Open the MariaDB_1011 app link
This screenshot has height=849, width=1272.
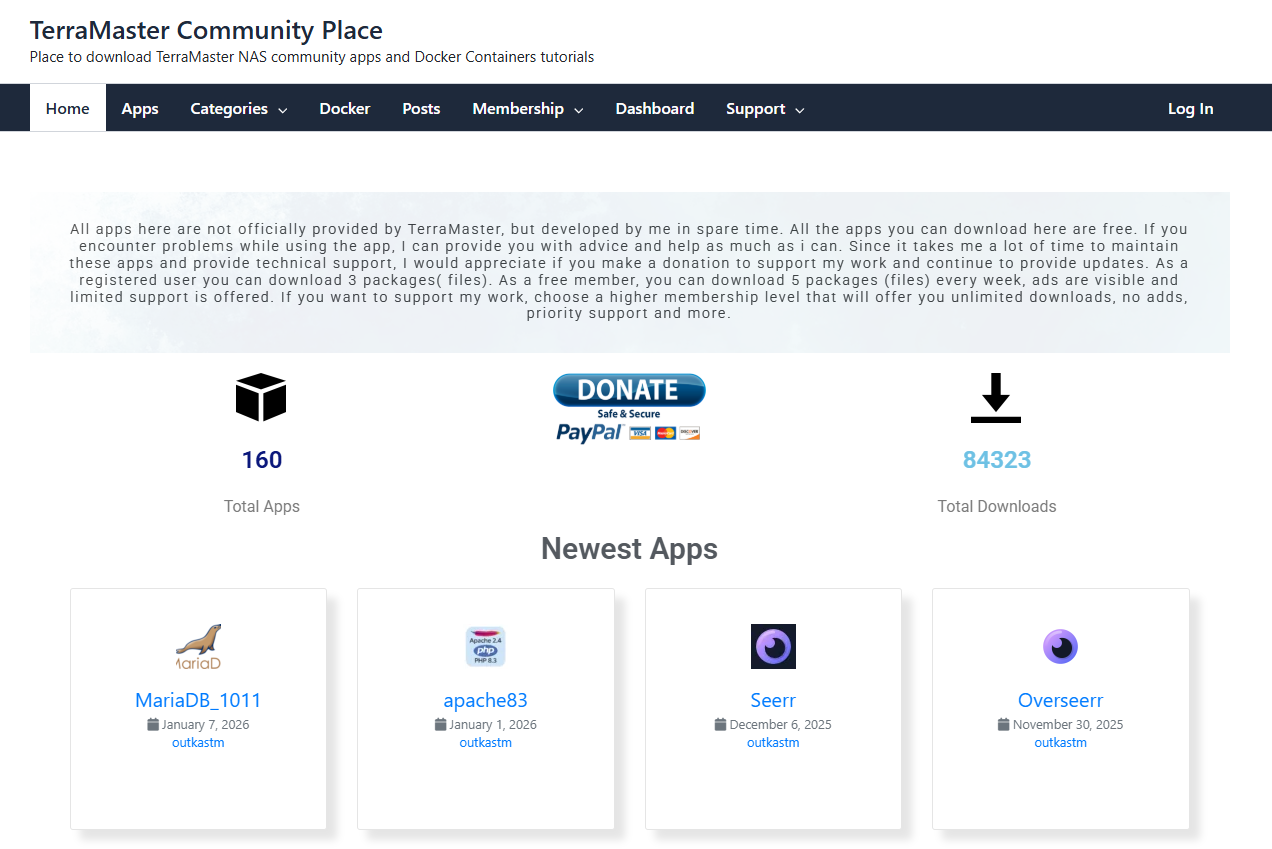198,700
